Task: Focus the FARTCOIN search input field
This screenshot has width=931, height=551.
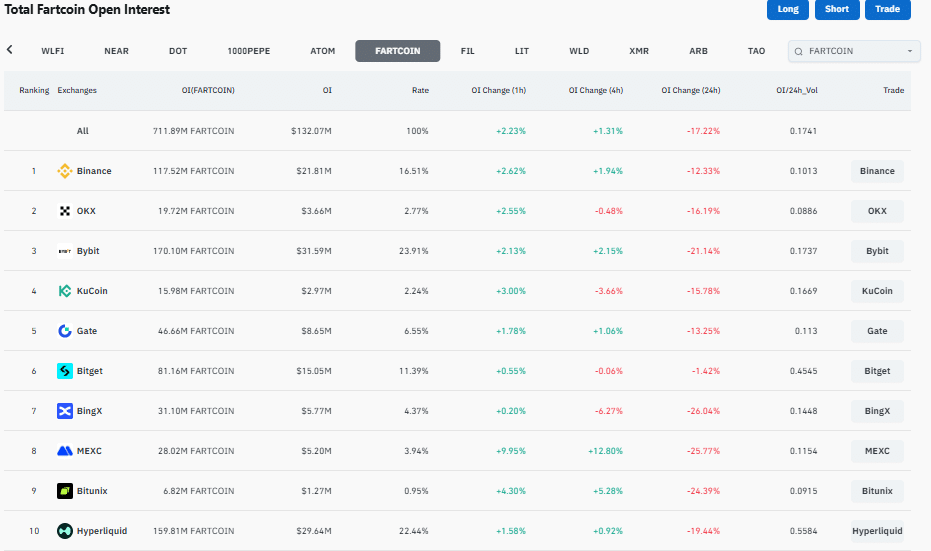Action: pos(852,51)
